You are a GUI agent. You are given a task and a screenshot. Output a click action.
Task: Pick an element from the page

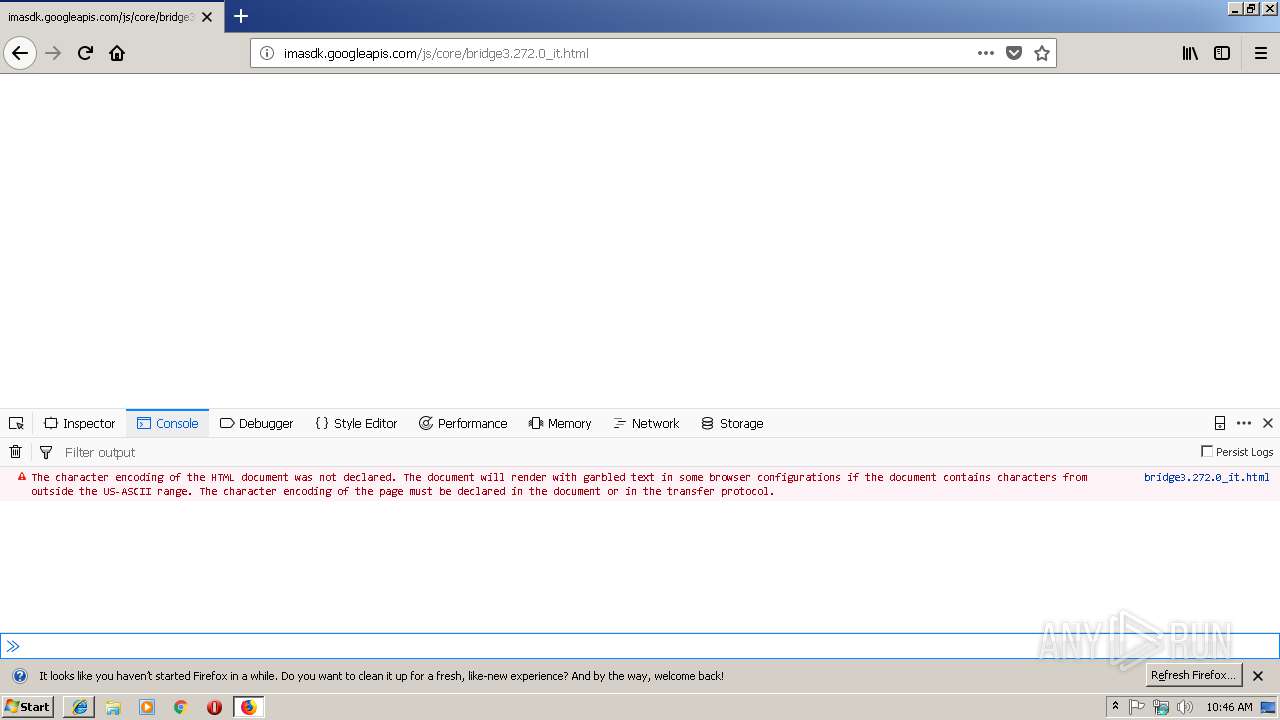pyautogui.click(x=16, y=423)
